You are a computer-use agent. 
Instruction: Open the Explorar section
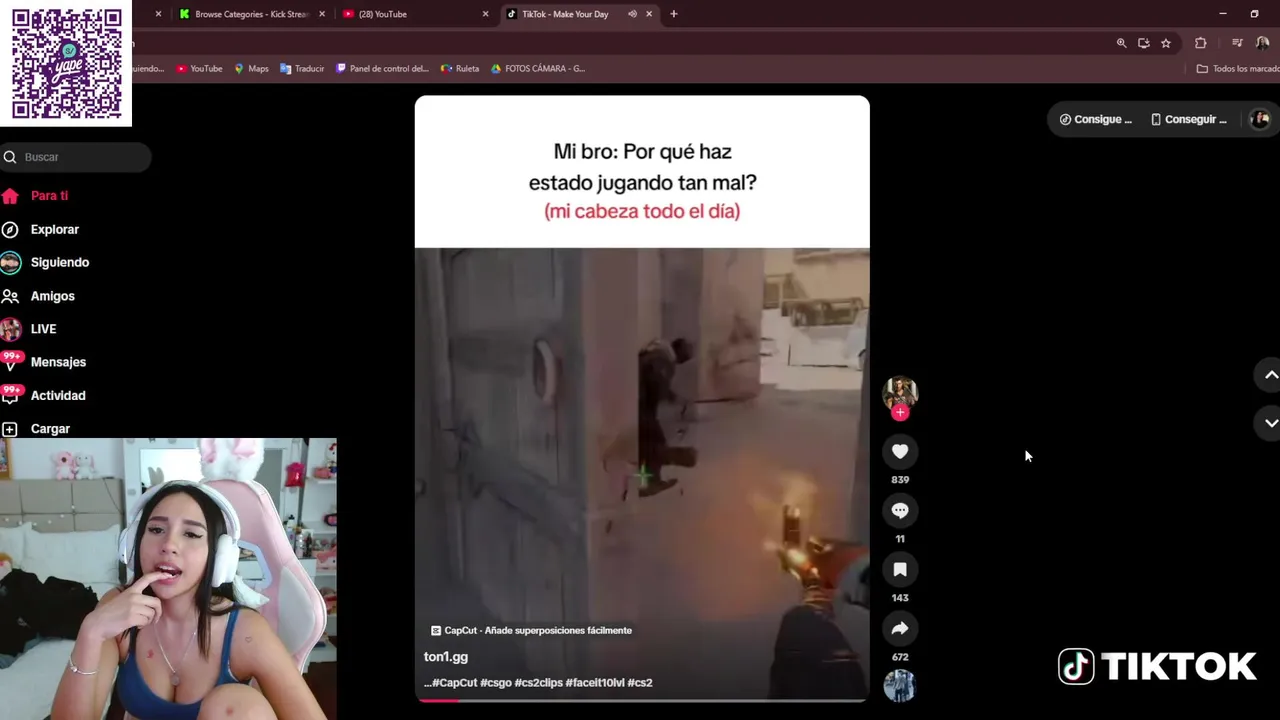(54, 229)
